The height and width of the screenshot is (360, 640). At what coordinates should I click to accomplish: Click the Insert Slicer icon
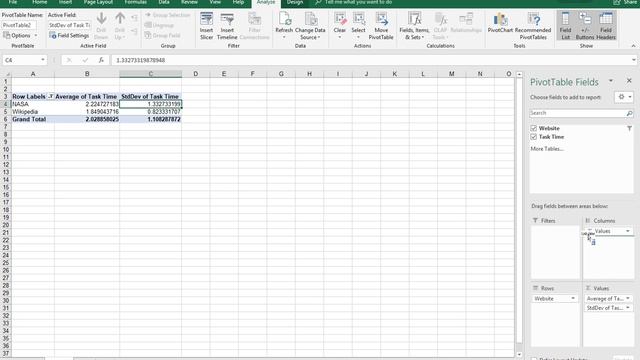207,26
